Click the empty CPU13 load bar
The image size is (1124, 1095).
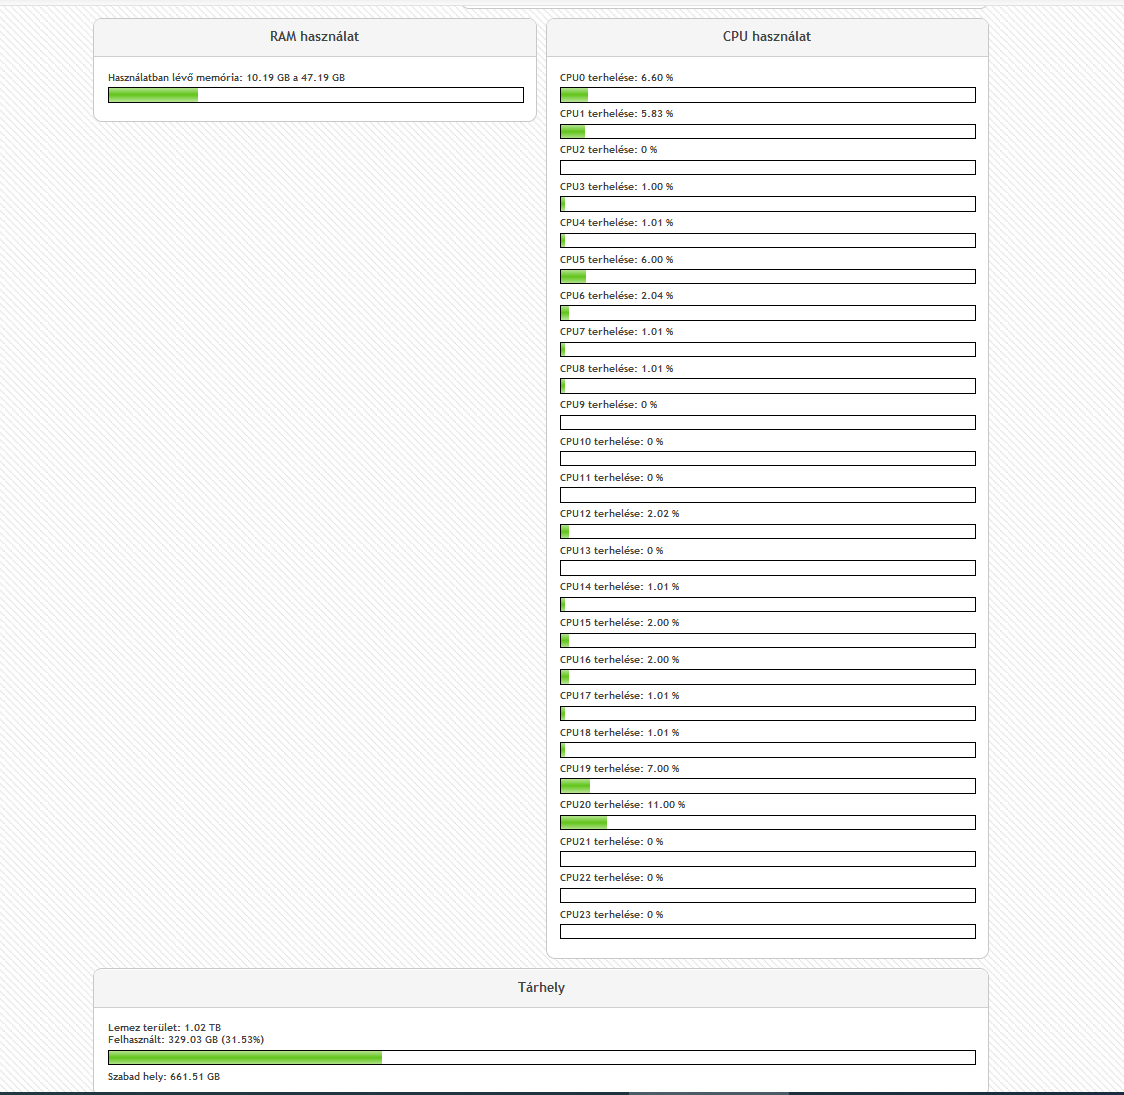click(x=768, y=568)
